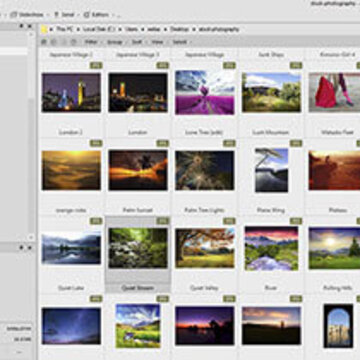The width and height of the screenshot is (360, 360).
Task: Click JPG badge above River thumbnail
Action: coord(296,221)
